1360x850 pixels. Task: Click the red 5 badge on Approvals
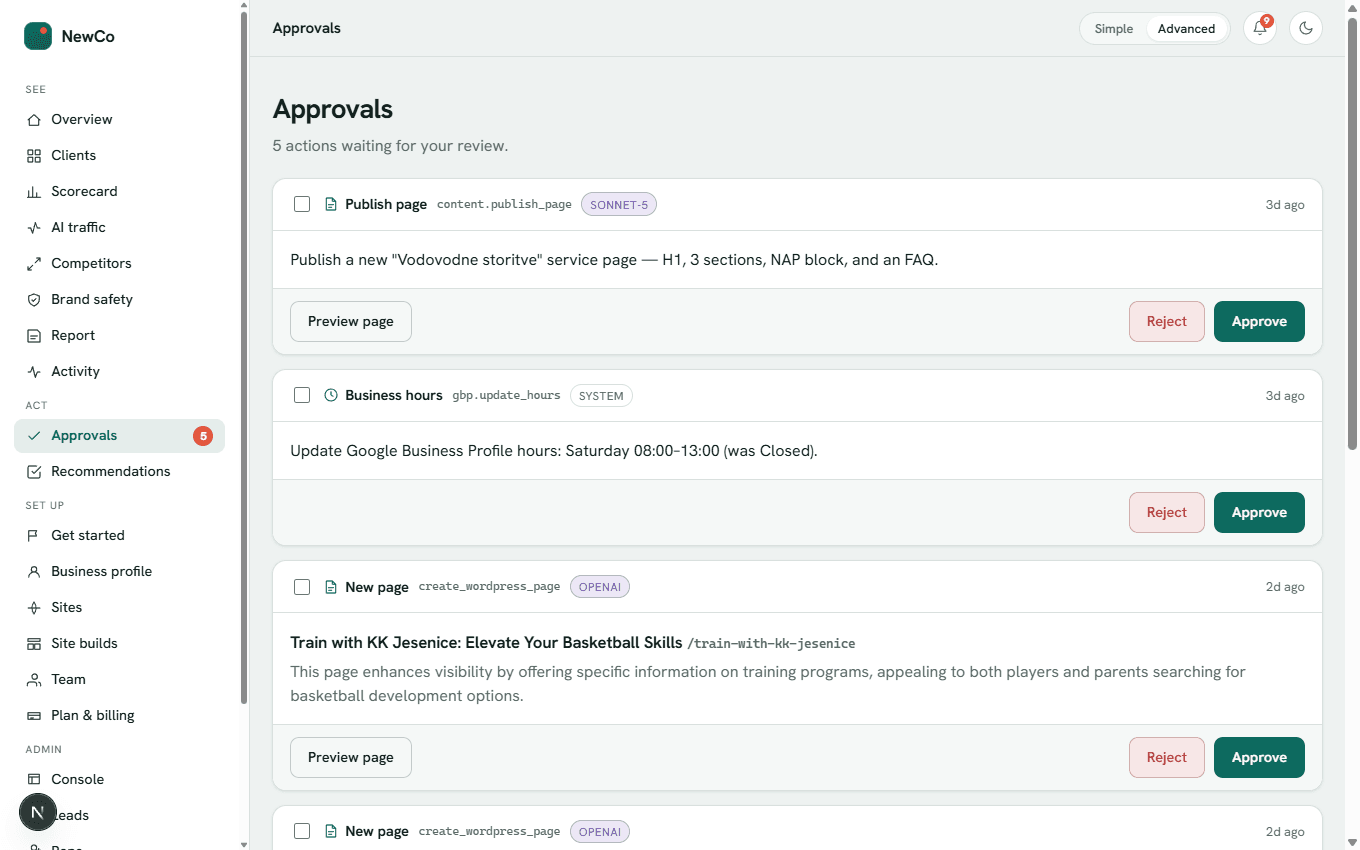click(x=203, y=435)
